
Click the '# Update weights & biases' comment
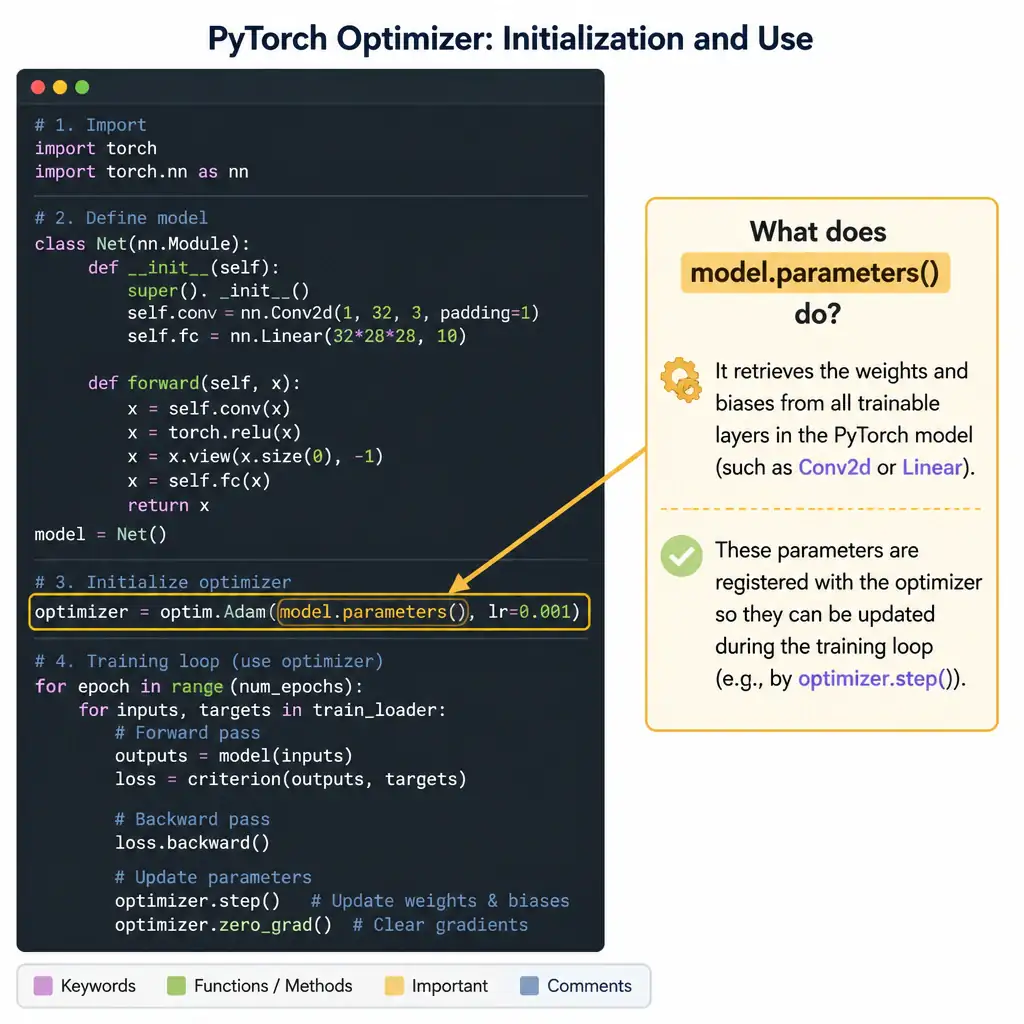coord(440,901)
